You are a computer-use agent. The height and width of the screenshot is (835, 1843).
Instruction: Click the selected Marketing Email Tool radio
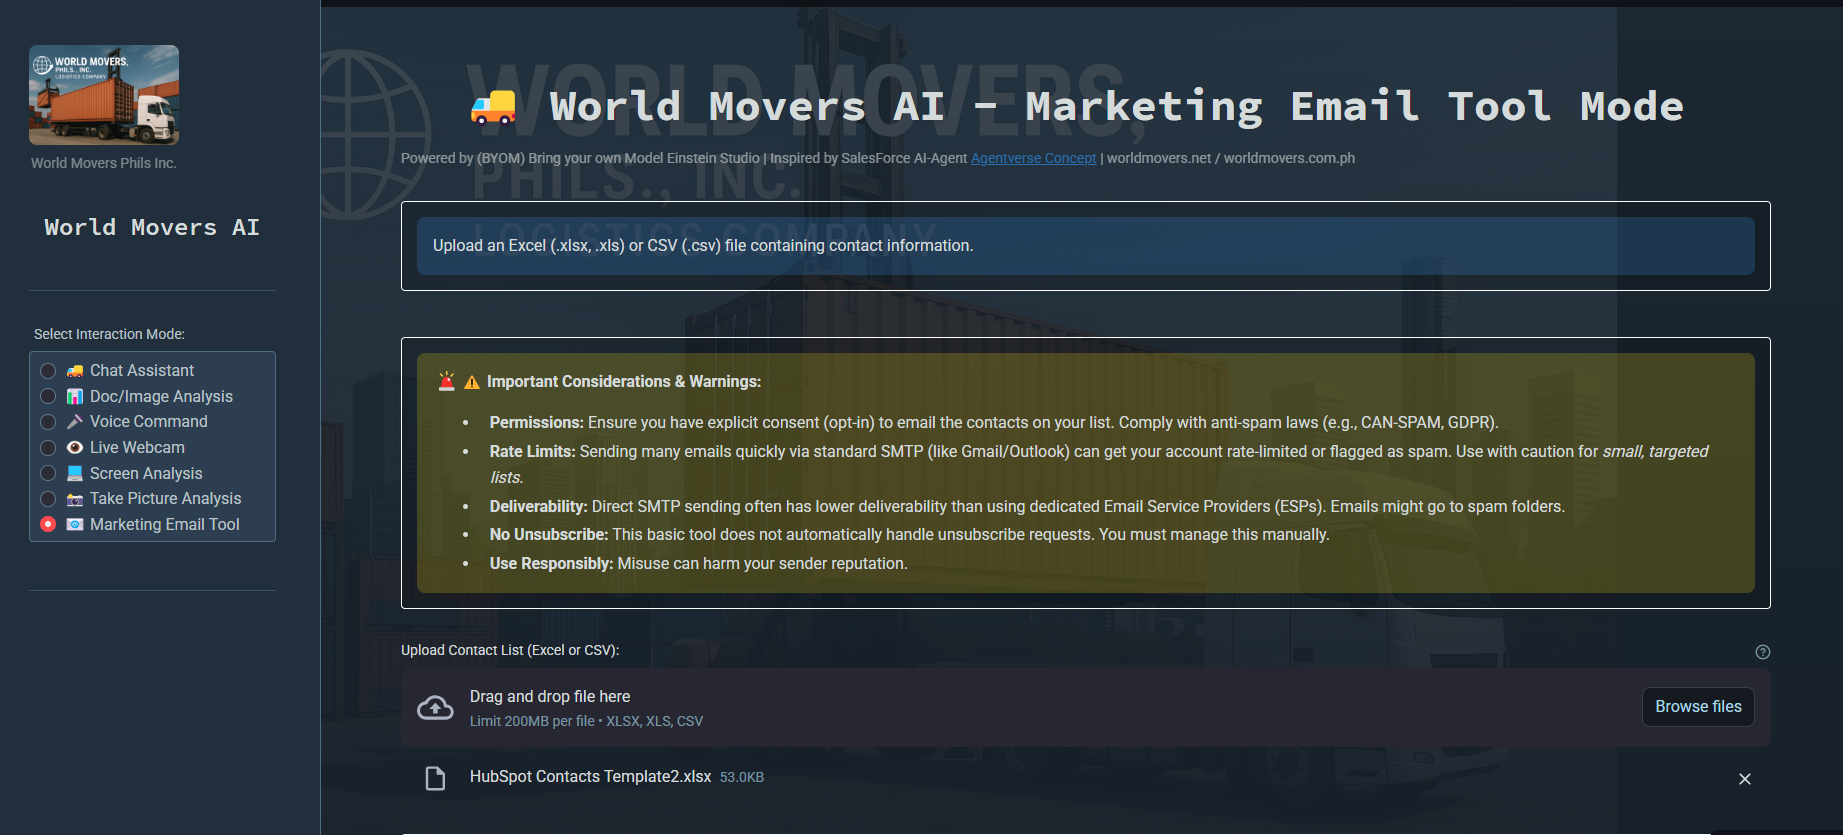(48, 525)
